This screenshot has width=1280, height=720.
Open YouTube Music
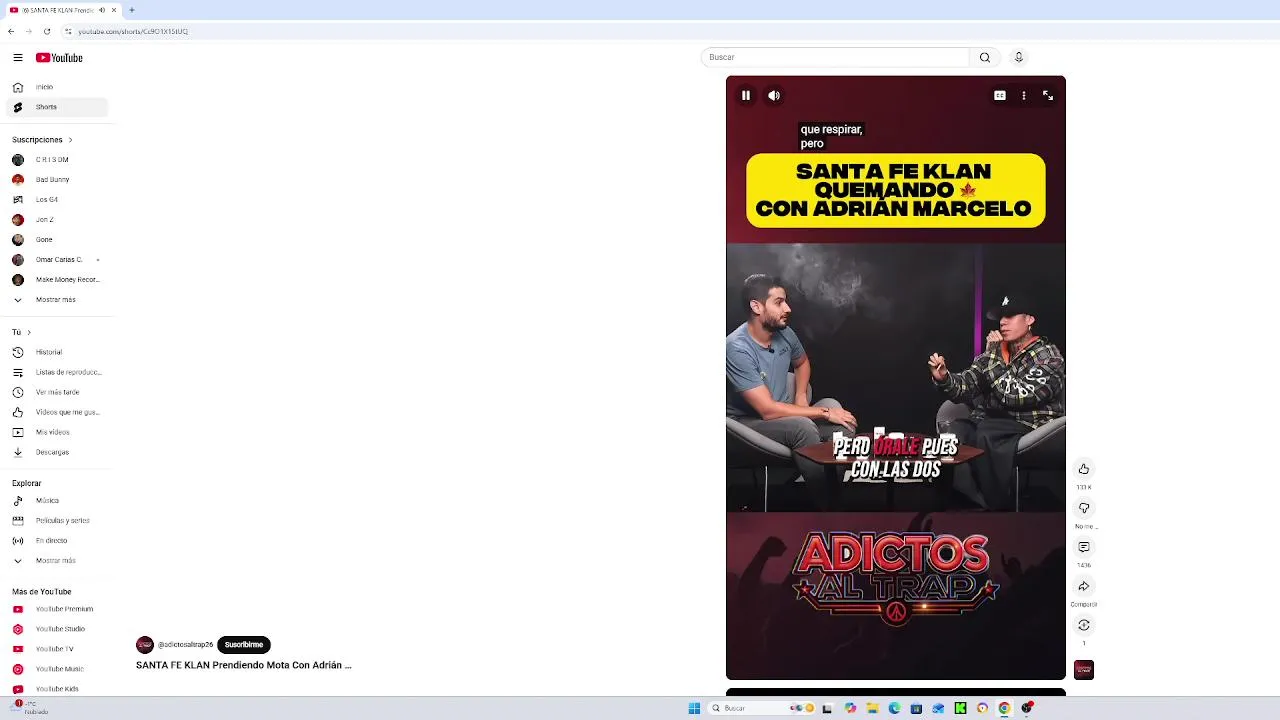(58, 669)
